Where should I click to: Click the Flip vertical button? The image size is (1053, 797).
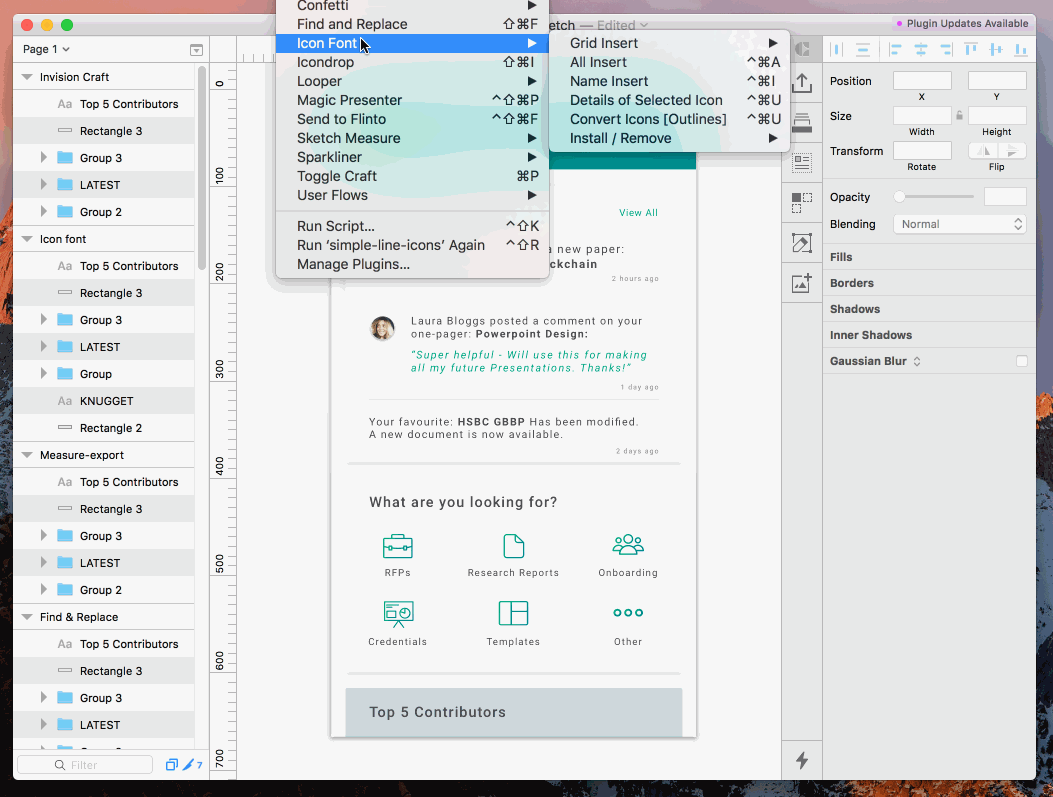tap(1012, 150)
